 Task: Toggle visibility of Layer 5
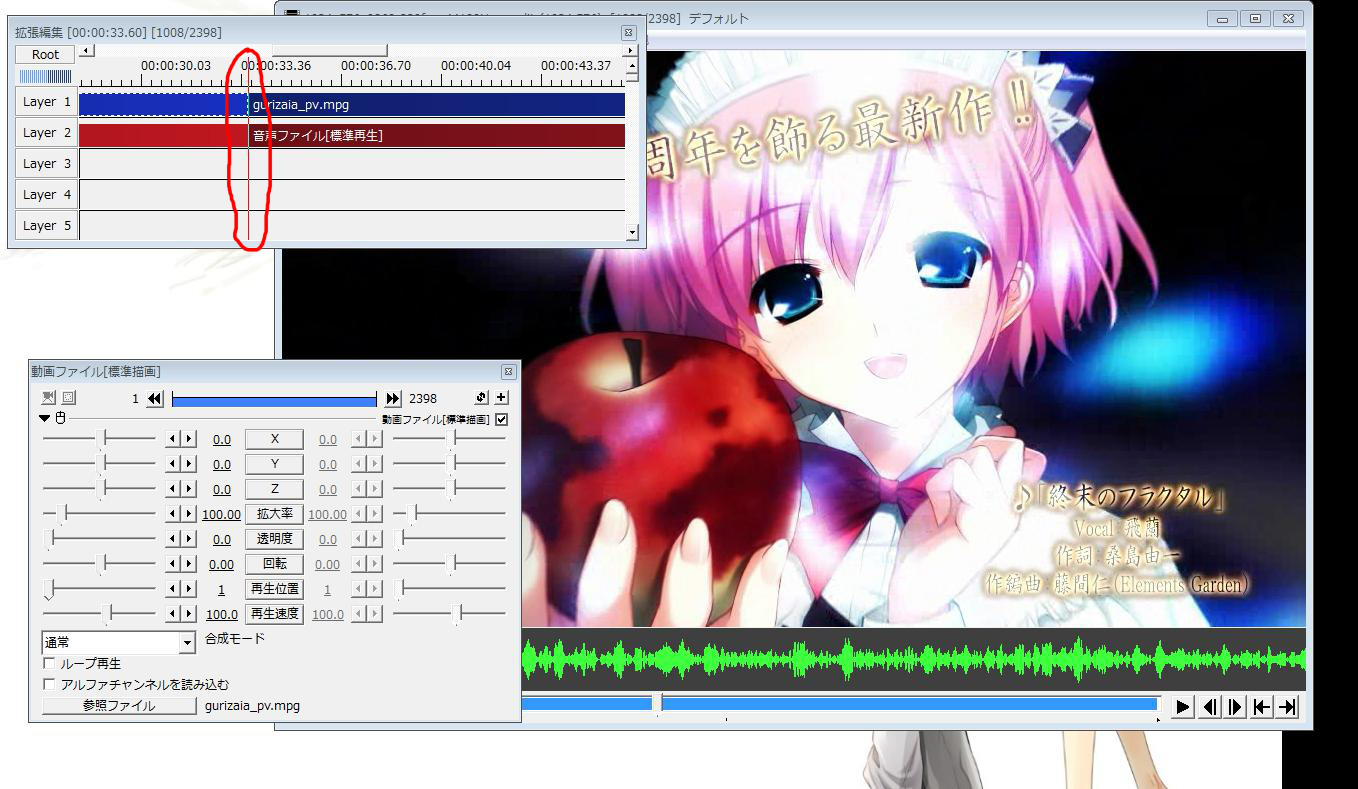[47, 226]
